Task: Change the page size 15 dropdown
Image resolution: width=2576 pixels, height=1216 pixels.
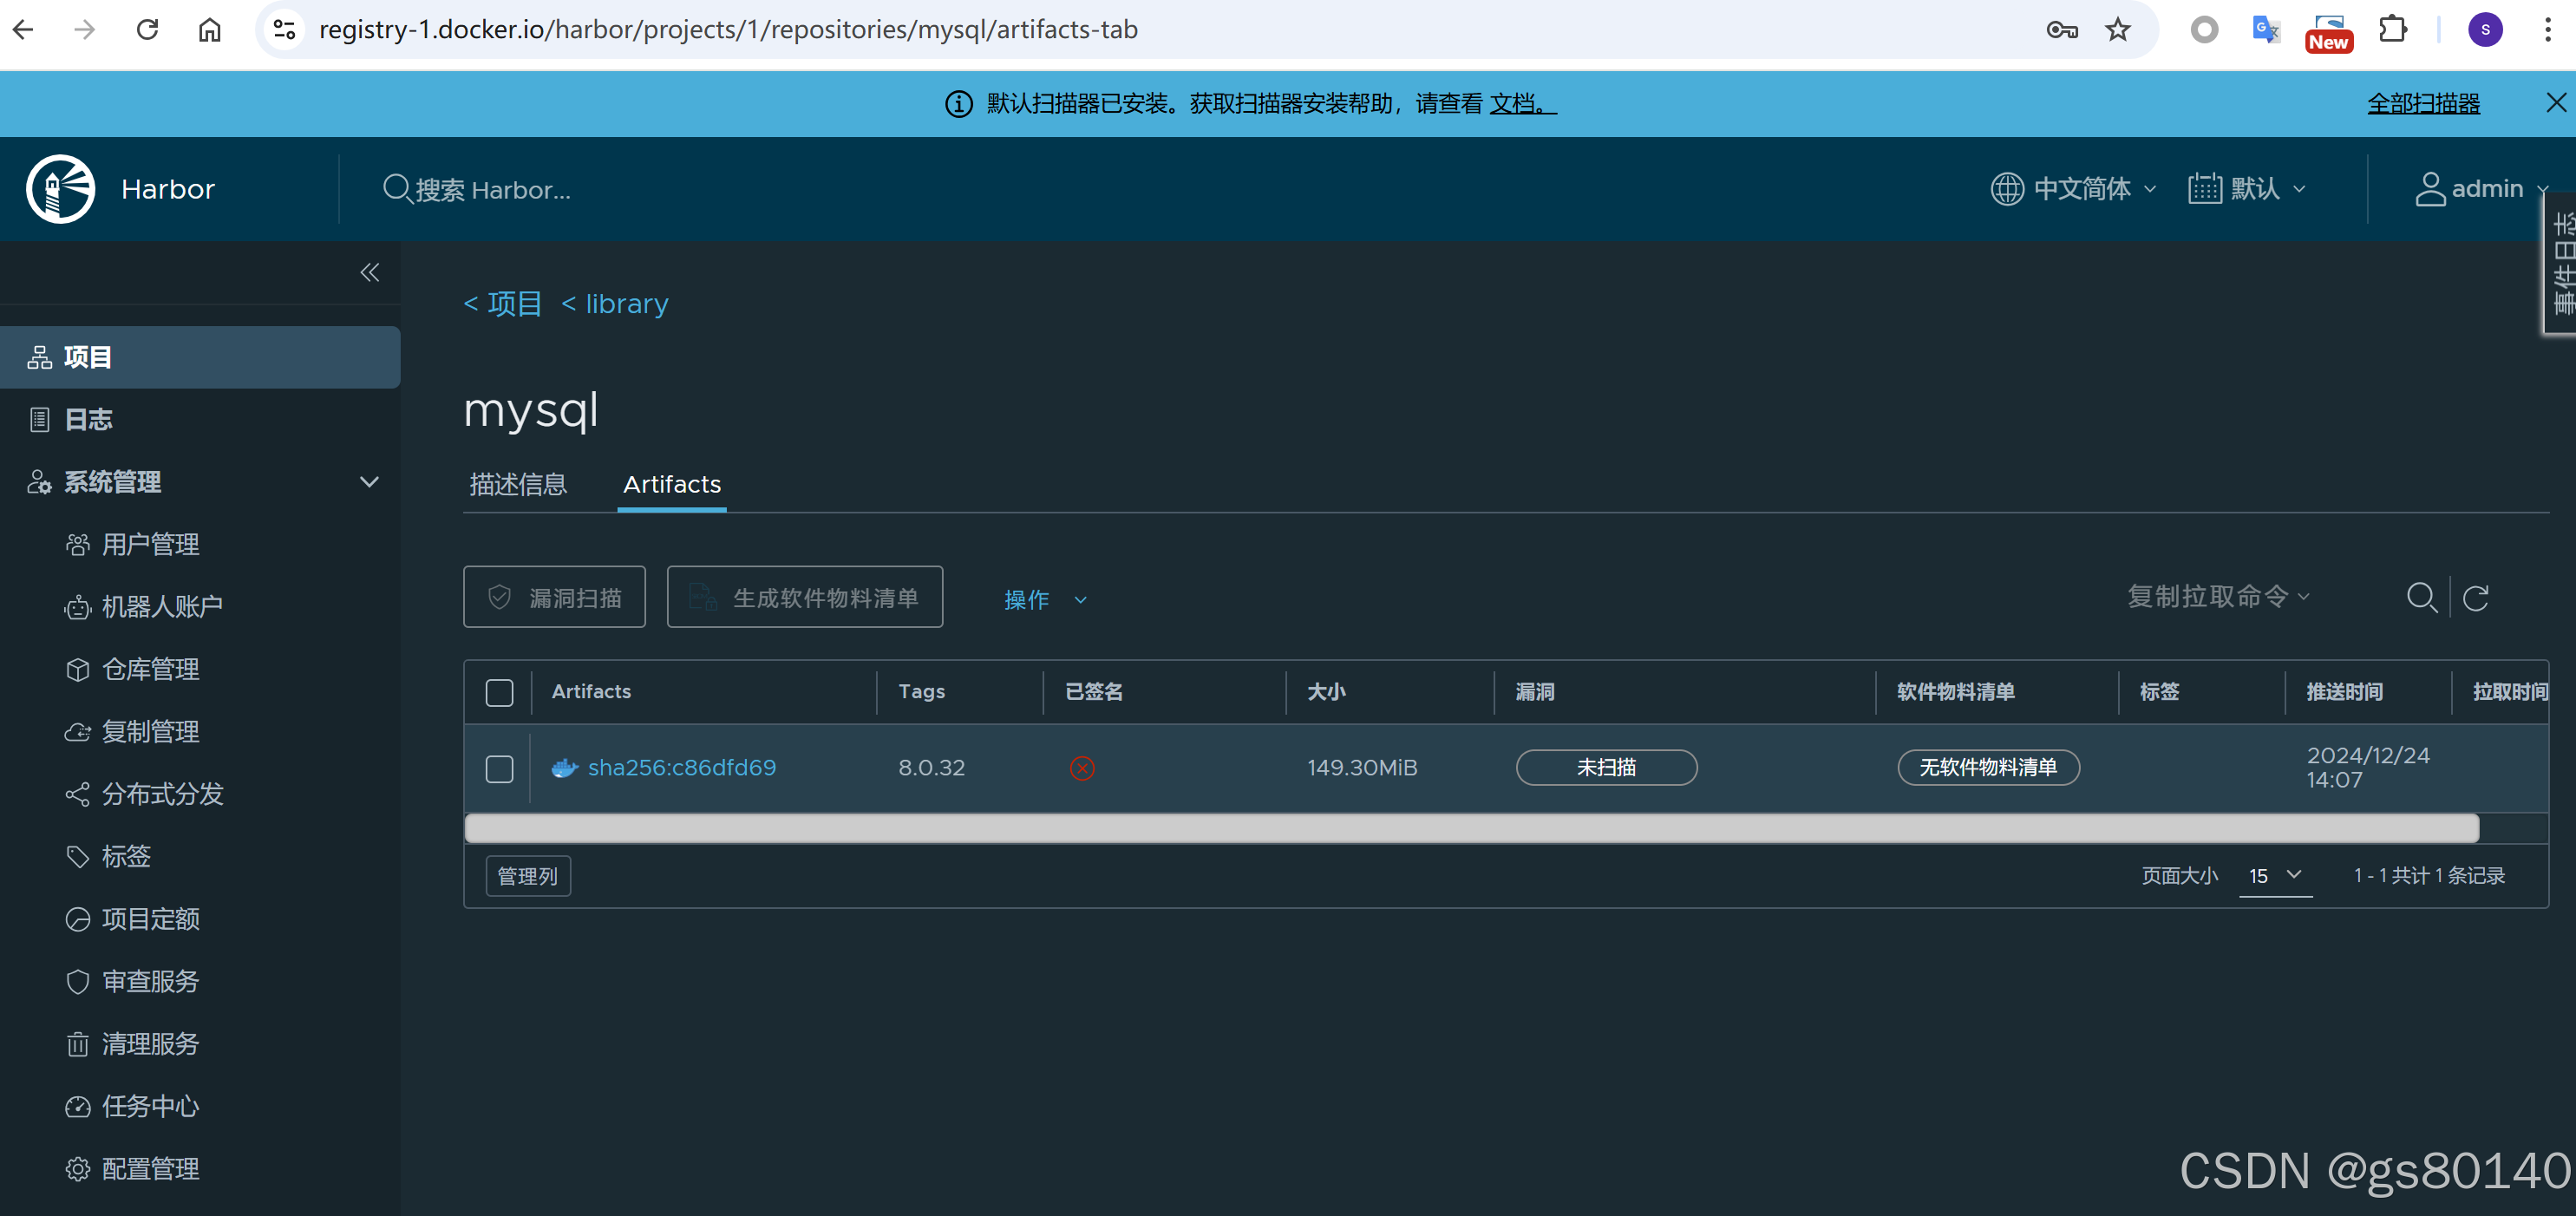Action: coord(2275,875)
